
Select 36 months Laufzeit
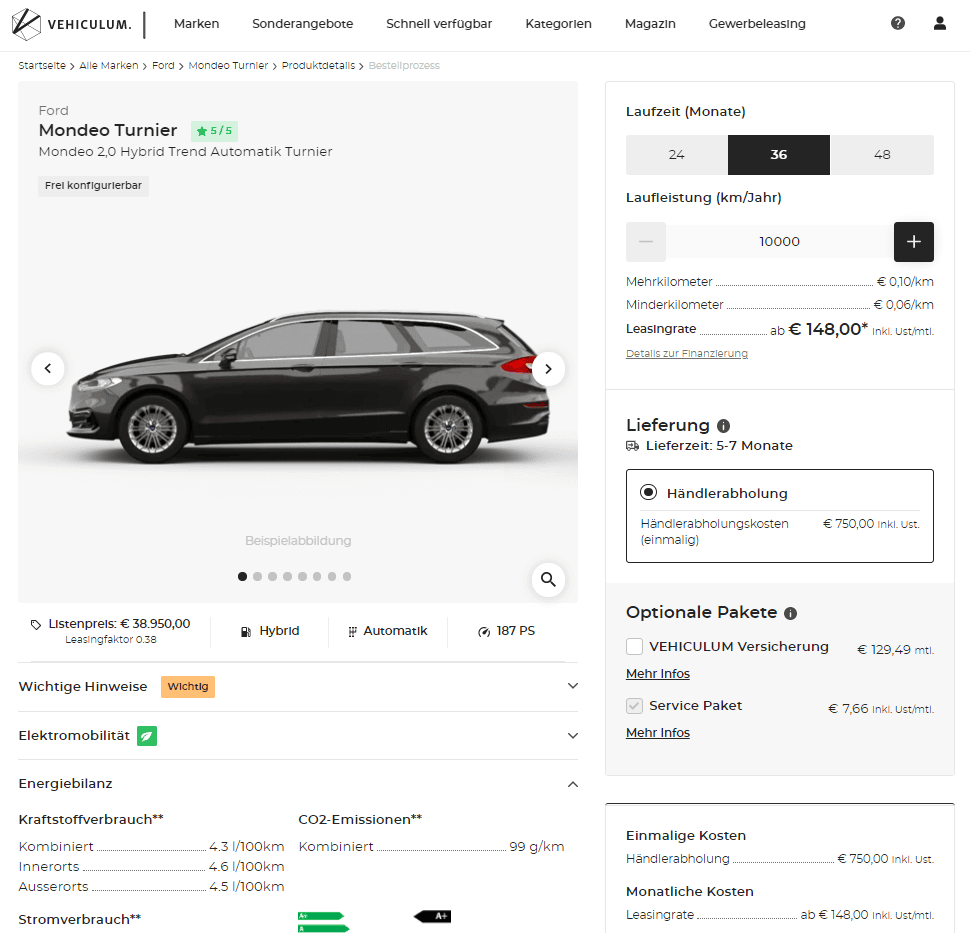click(779, 155)
